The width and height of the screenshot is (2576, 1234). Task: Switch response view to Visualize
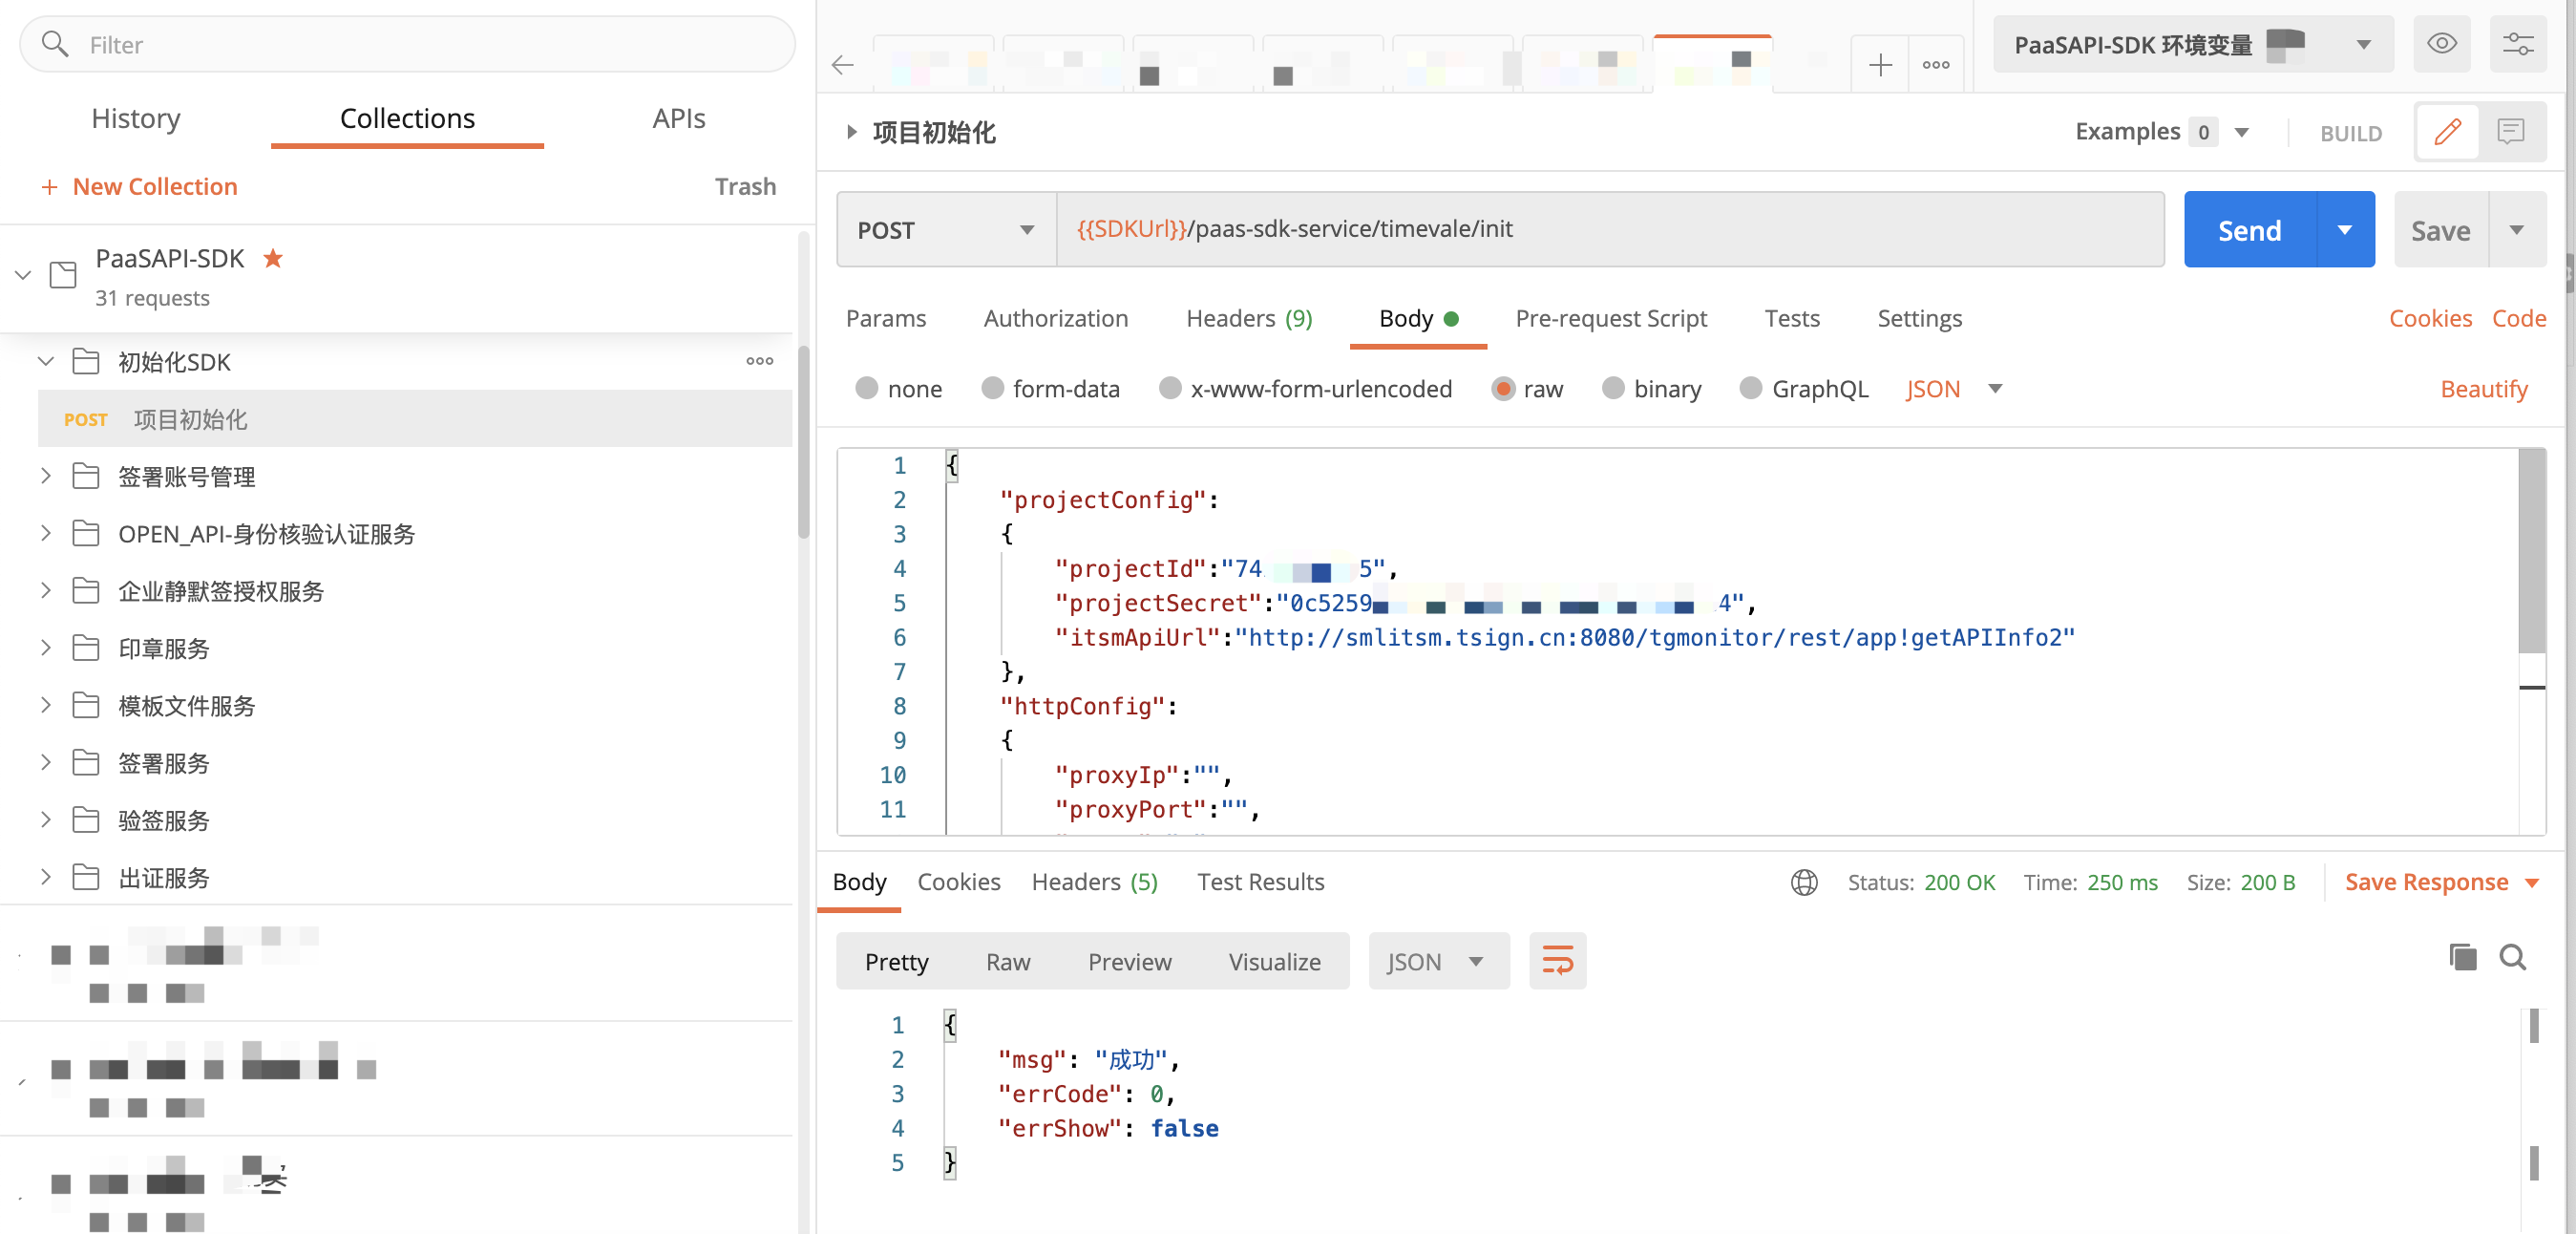[x=1274, y=961]
